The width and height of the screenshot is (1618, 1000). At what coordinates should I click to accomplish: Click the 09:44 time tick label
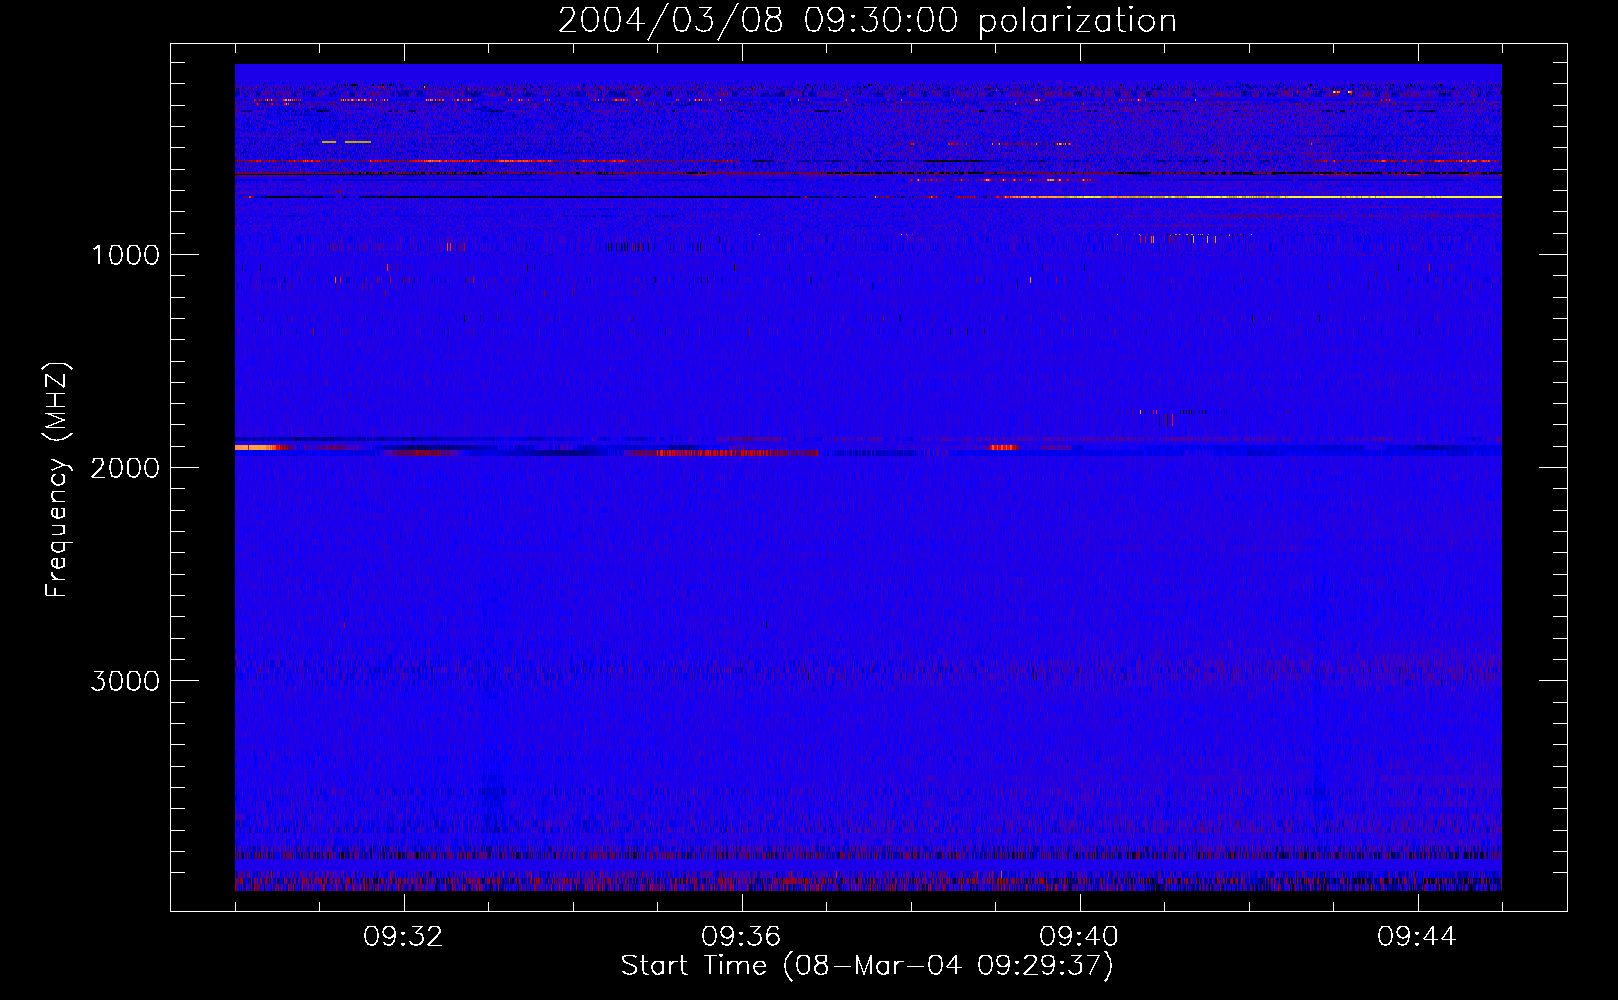click(x=1417, y=937)
